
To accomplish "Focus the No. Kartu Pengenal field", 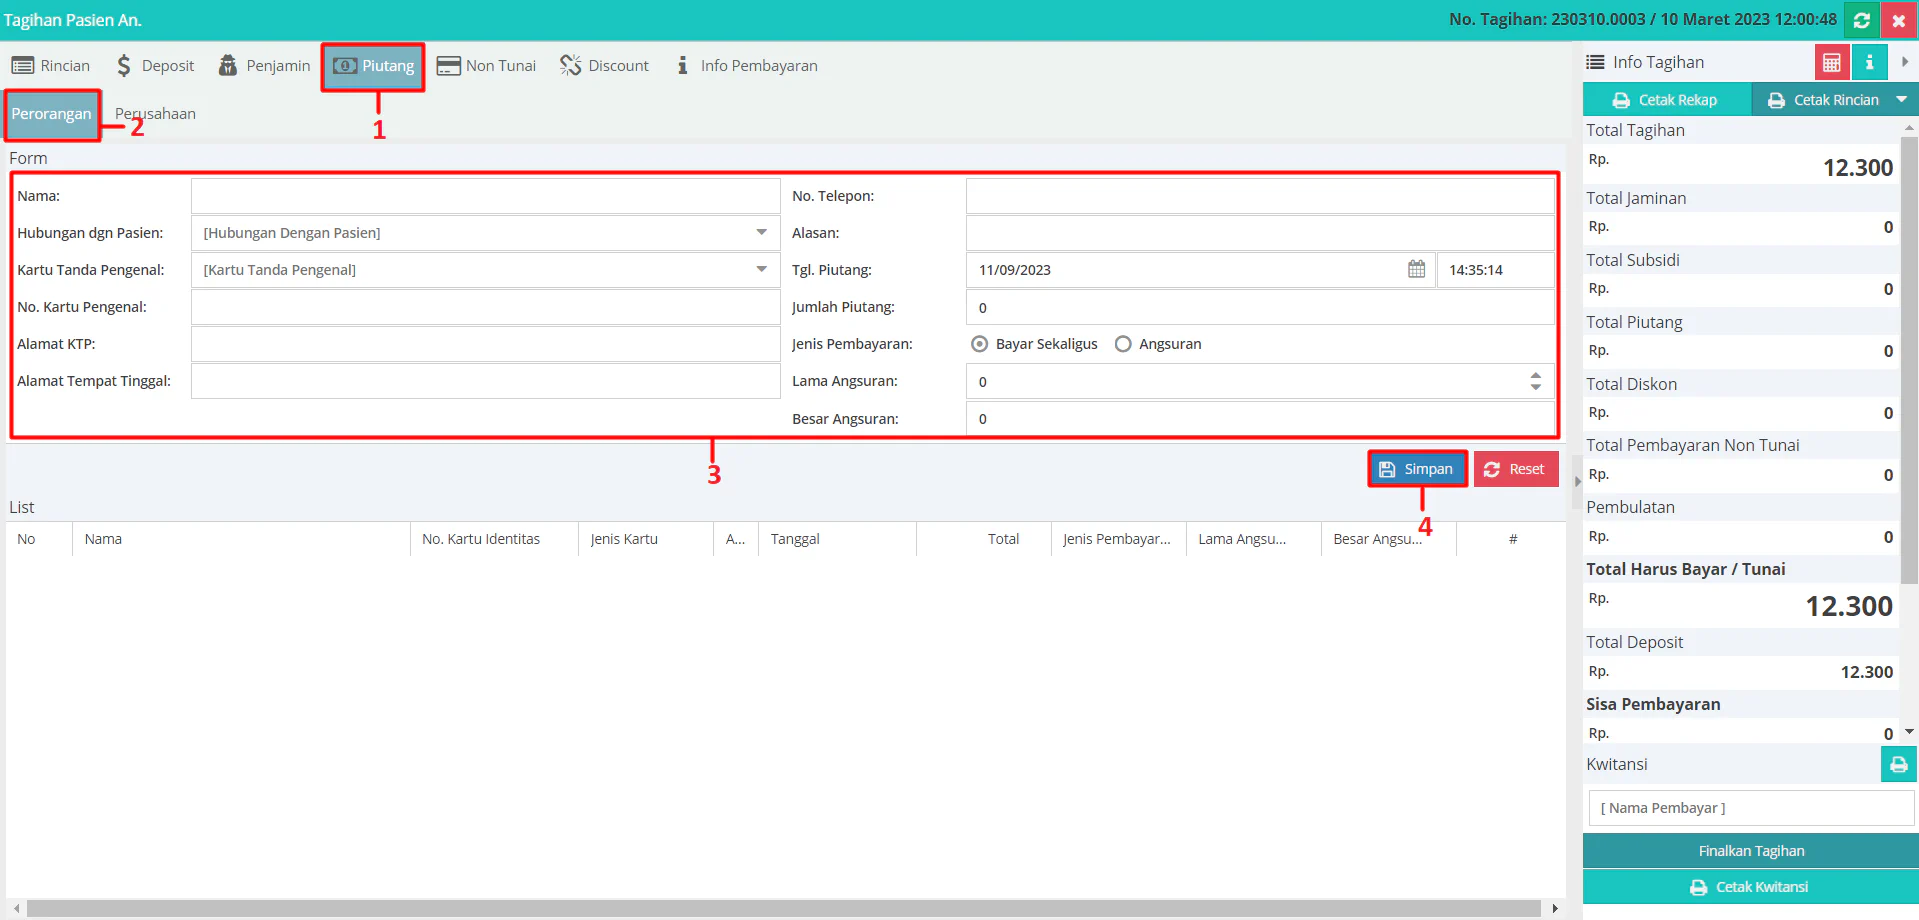I will tap(485, 307).
